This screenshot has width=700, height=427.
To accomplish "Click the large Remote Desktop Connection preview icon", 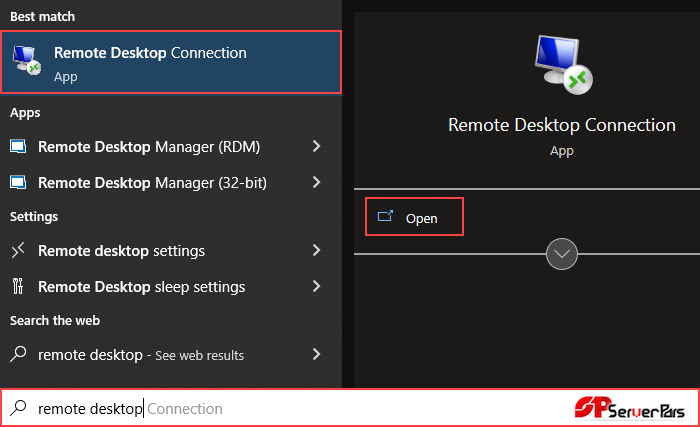I will click(563, 65).
